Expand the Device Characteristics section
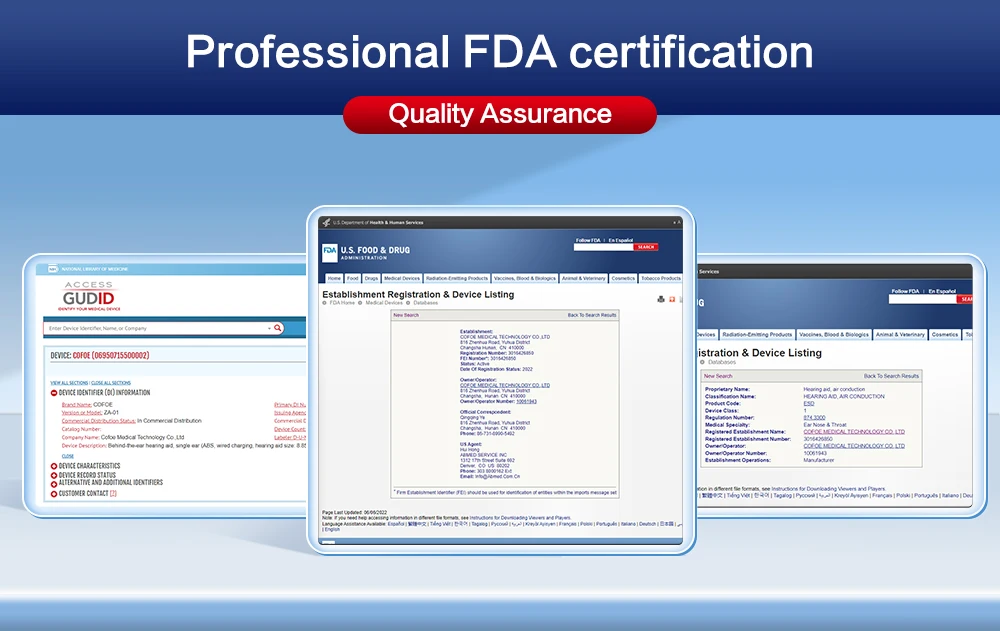The width and height of the screenshot is (1000, 631). coord(54,466)
